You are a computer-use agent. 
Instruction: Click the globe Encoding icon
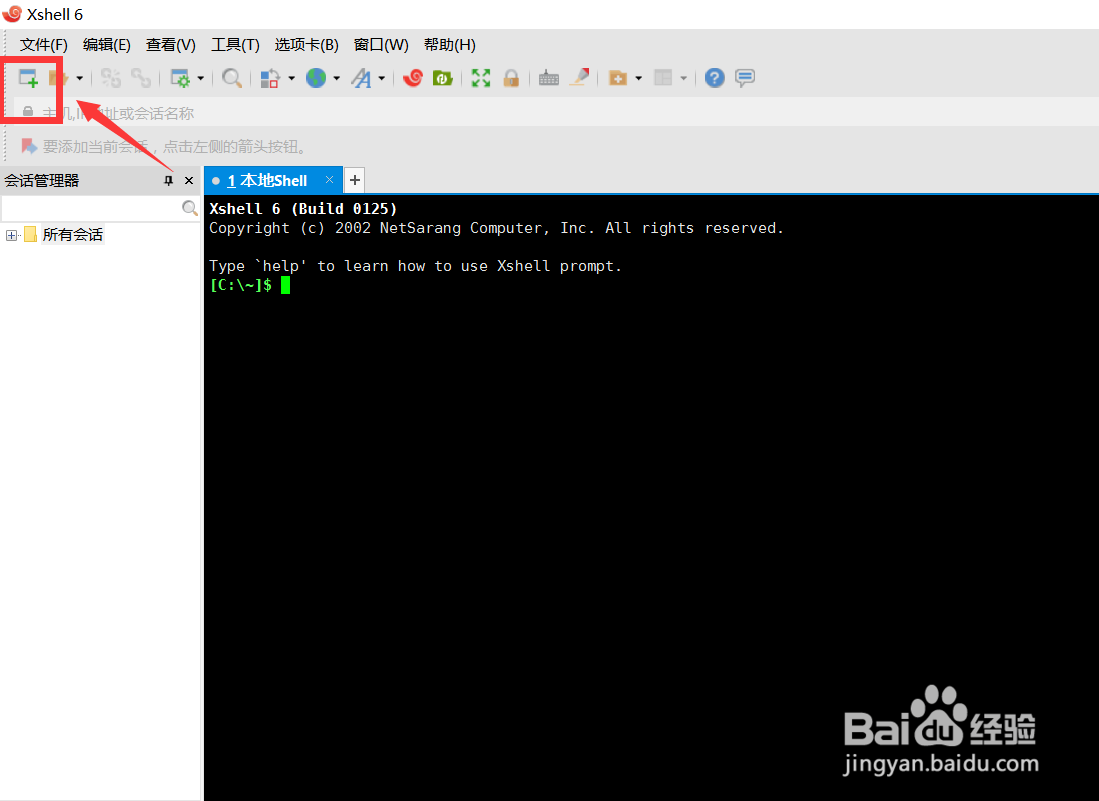316,78
